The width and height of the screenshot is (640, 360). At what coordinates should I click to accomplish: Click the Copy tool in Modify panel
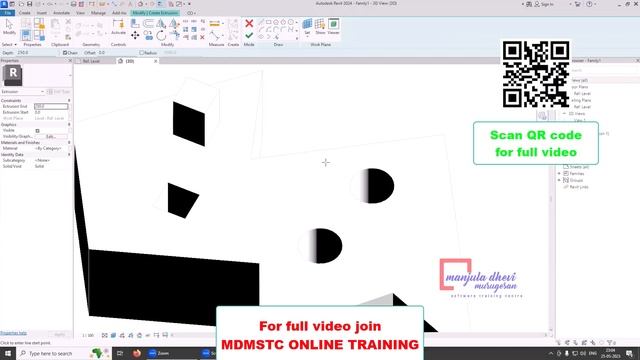[x=148, y=36]
